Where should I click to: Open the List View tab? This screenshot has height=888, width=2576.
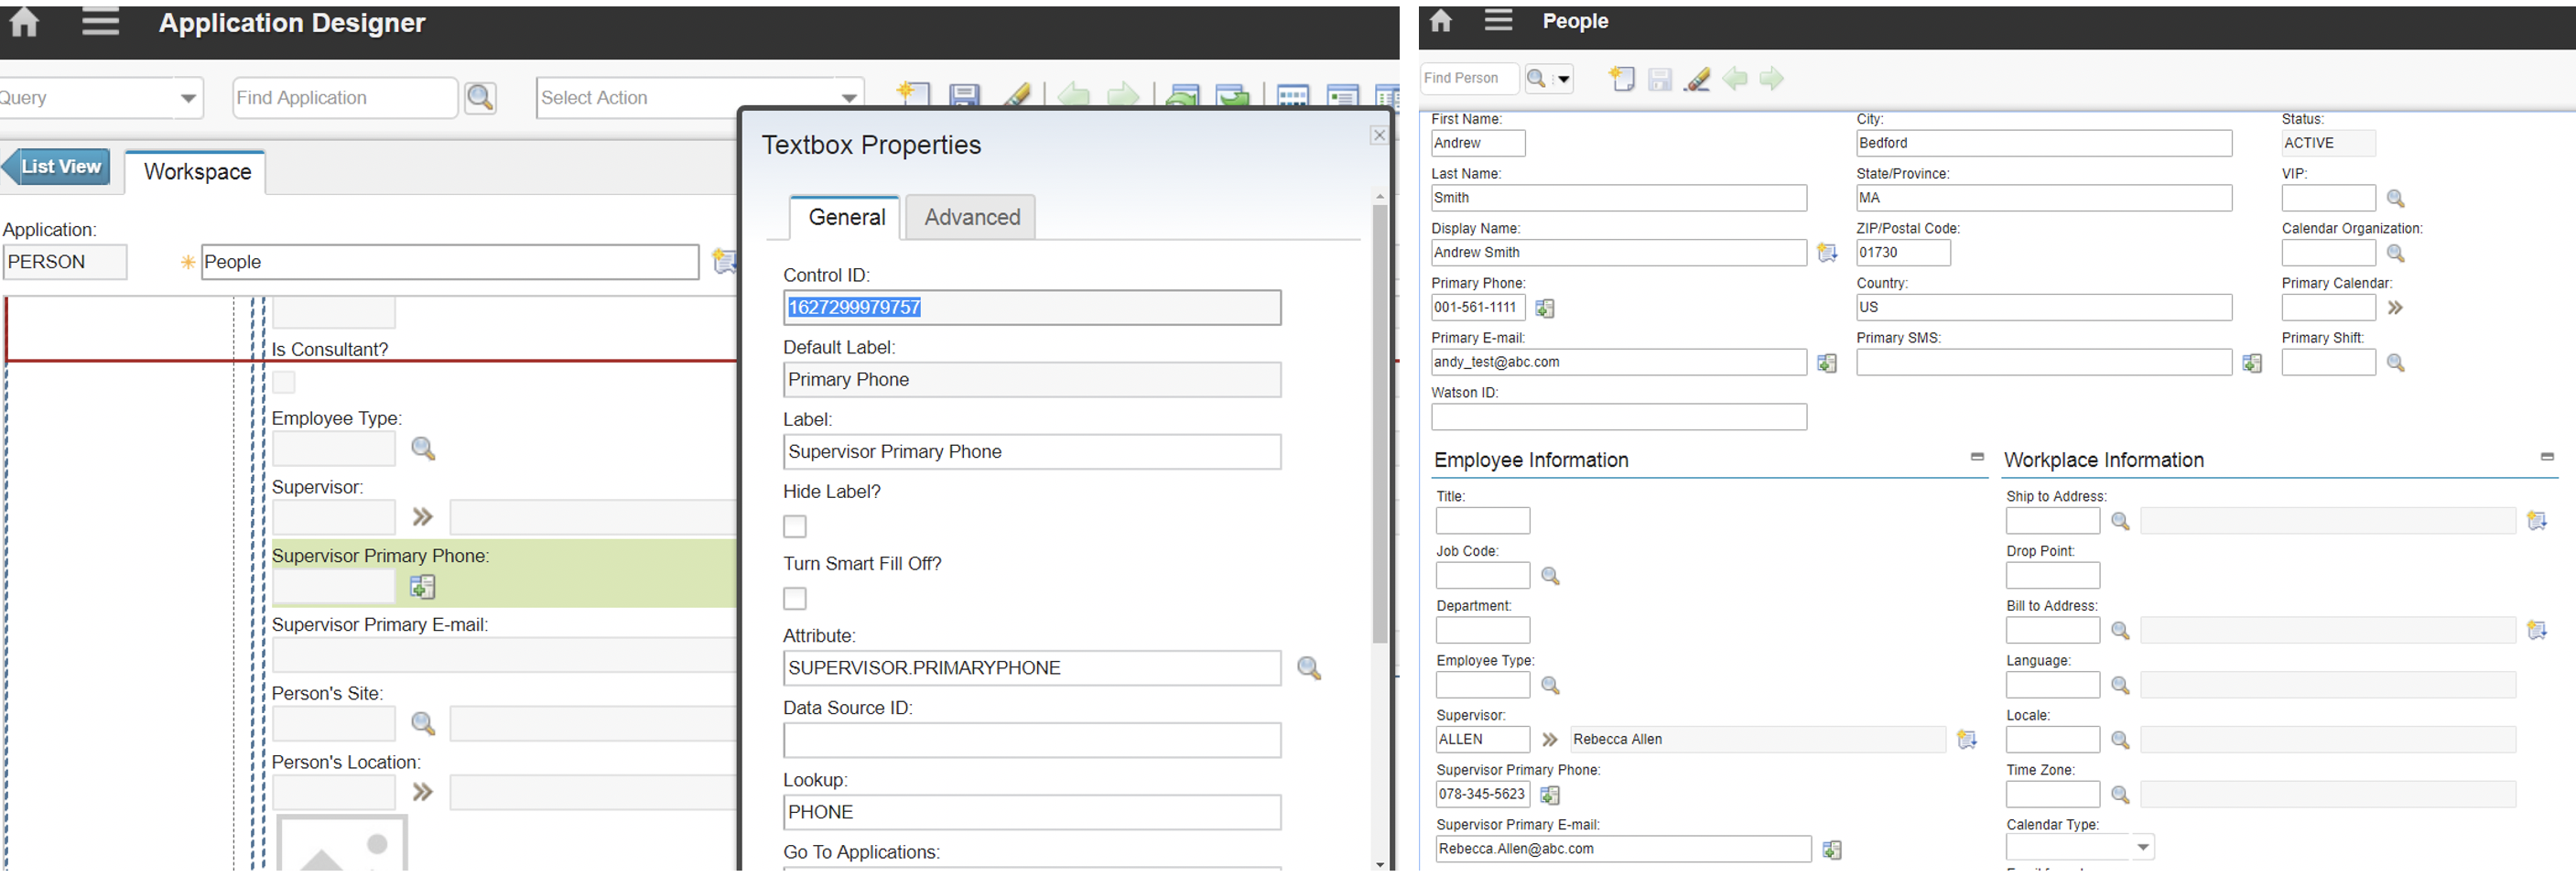coord(60,167)
